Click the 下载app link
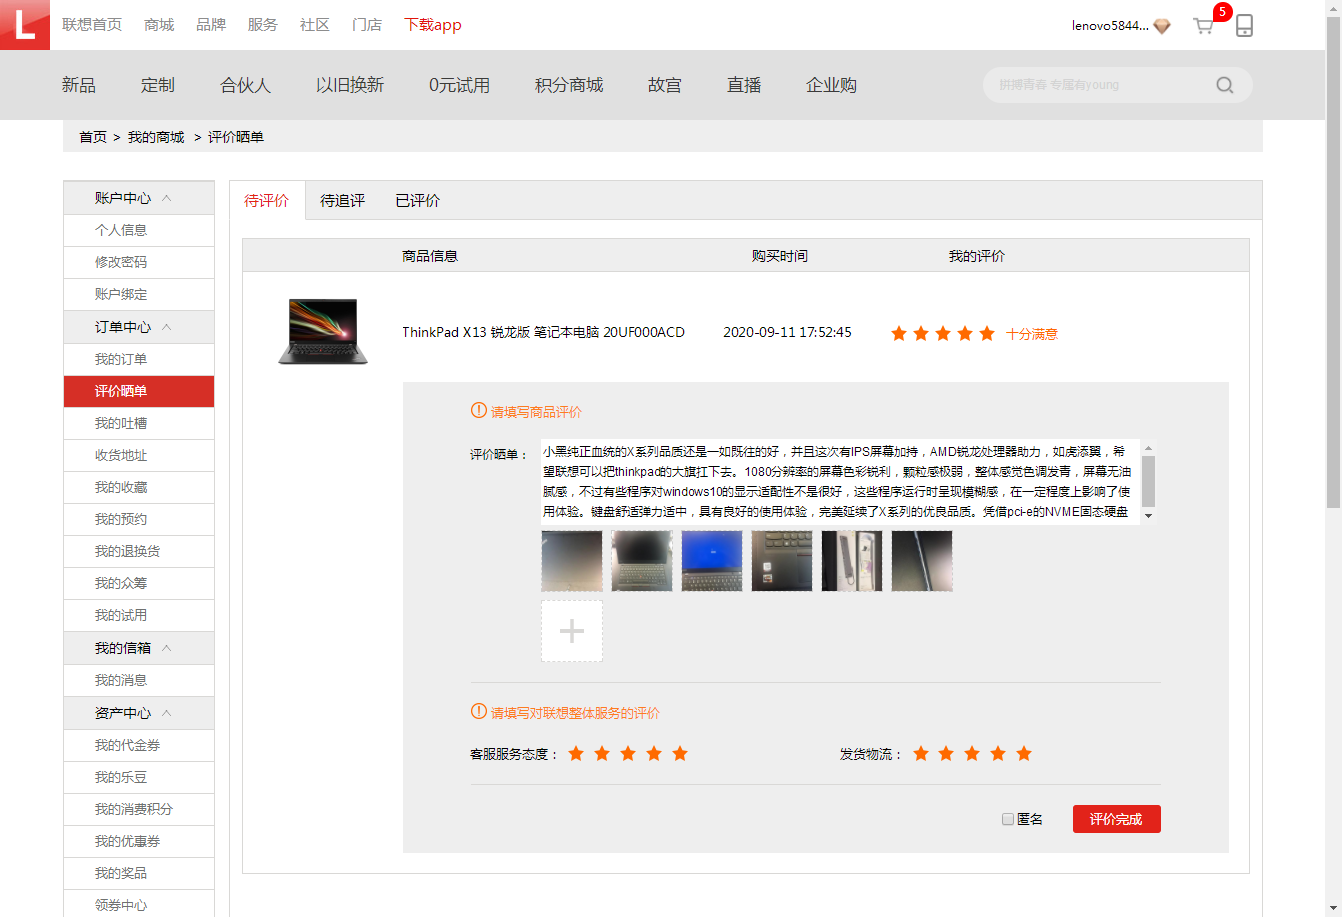This screenshot has width=1342, height=917. (x=433, y=25)
